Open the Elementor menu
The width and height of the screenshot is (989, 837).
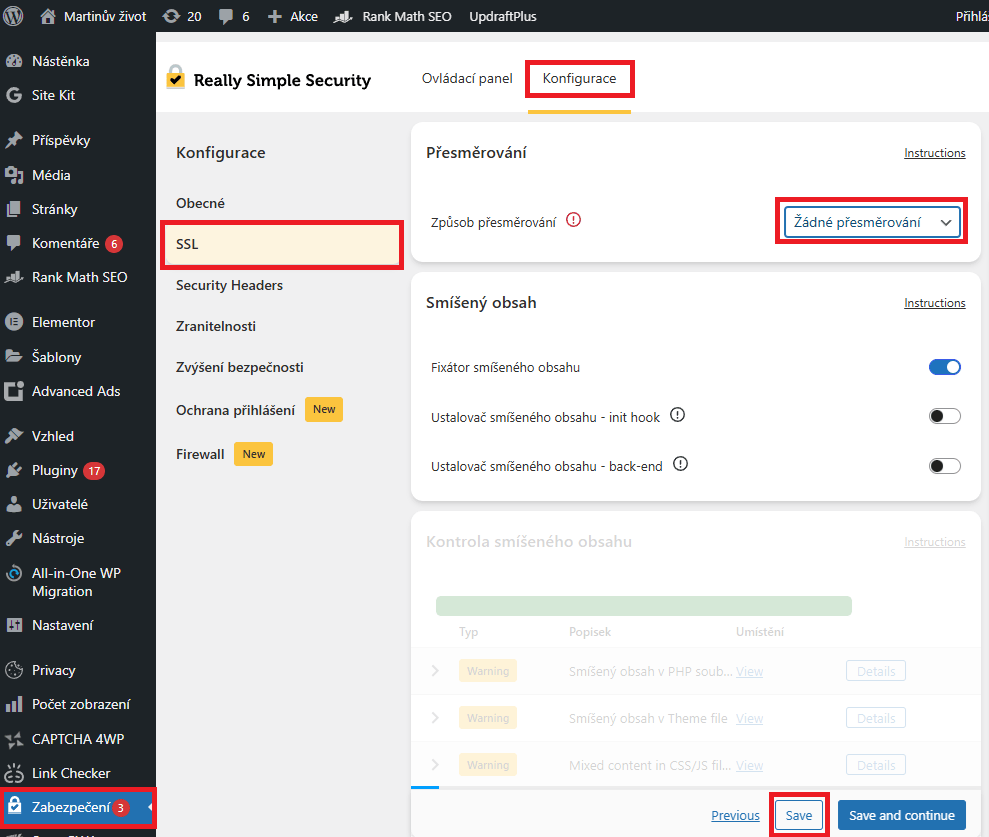click(59, 321)
